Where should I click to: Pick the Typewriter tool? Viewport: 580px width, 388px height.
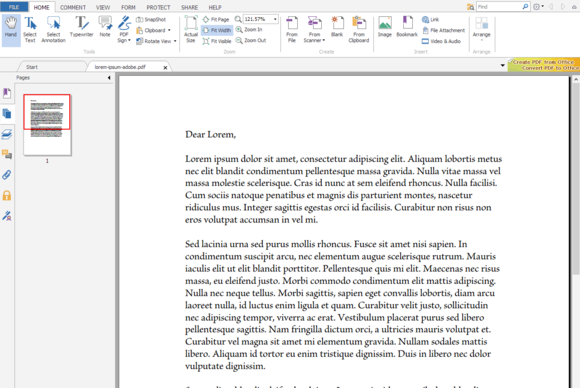coord(81,27)
